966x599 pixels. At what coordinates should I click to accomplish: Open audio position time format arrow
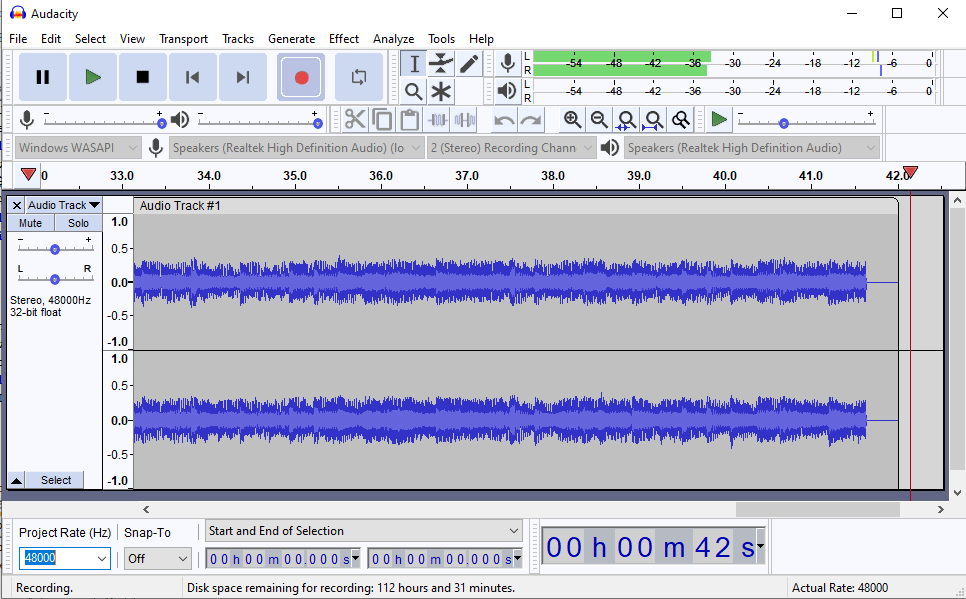[x=760, y=546]
